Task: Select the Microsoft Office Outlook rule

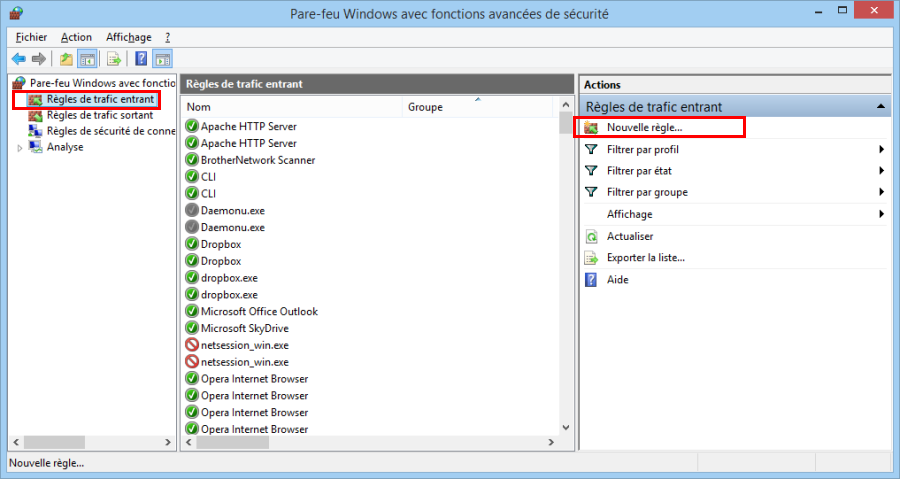Action: 259,311
